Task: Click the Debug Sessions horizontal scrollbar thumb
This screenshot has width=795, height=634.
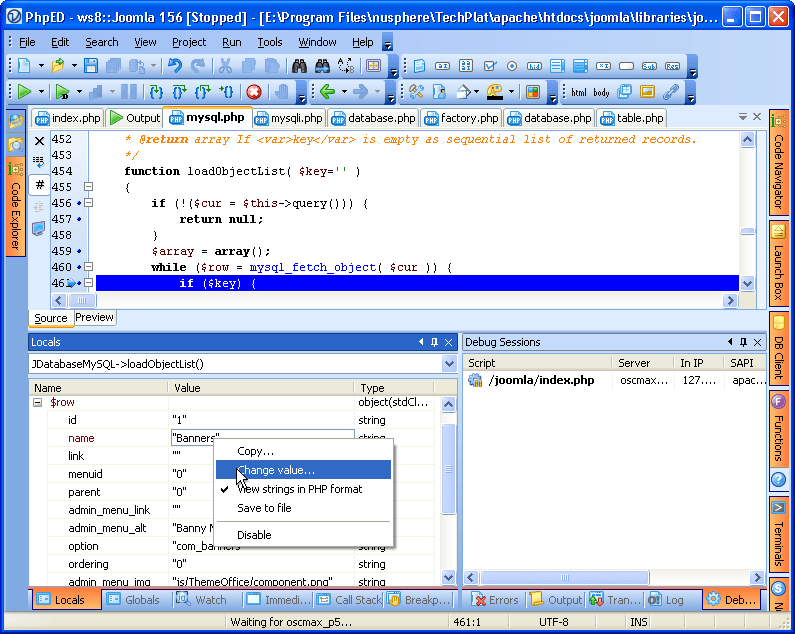Action: pos(565,577)
